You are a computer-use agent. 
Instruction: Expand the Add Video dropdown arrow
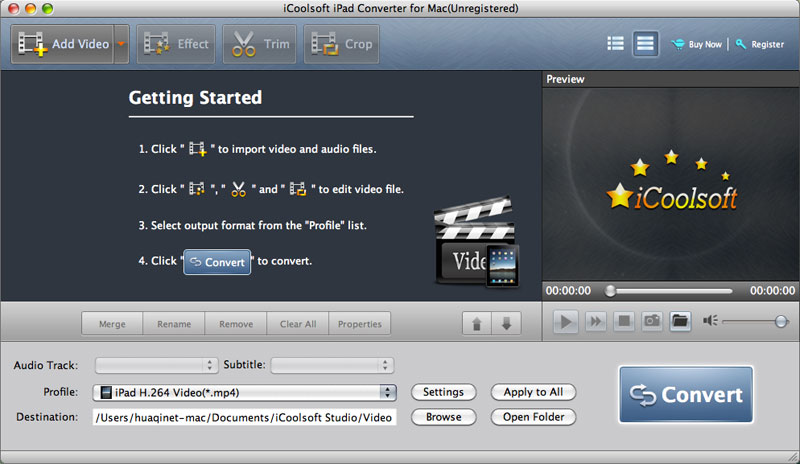(122, 44)
